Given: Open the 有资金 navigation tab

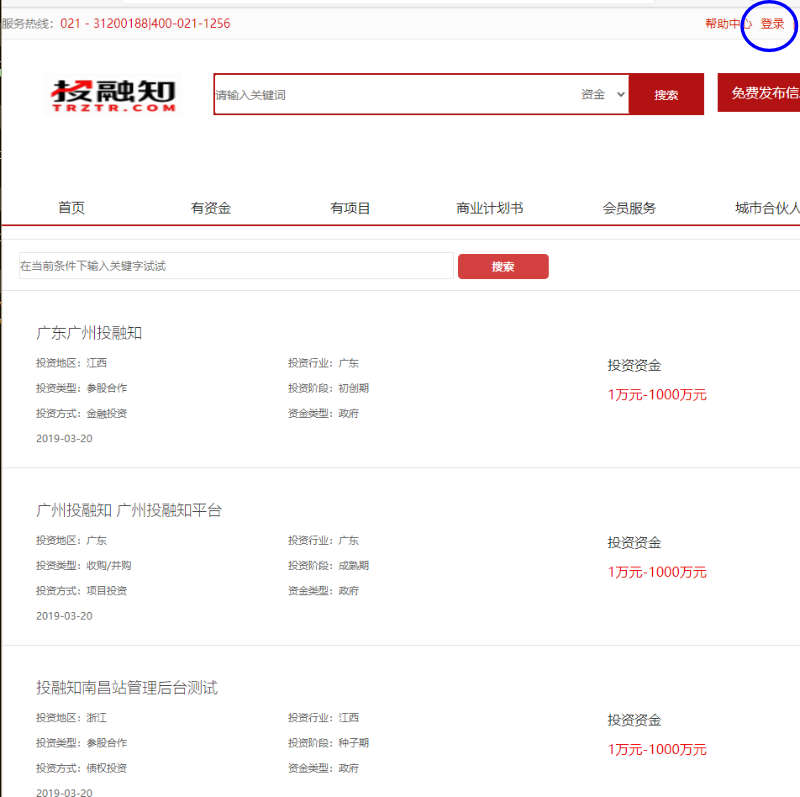Looking at the screenshot, I should click(x=211, y=208).
